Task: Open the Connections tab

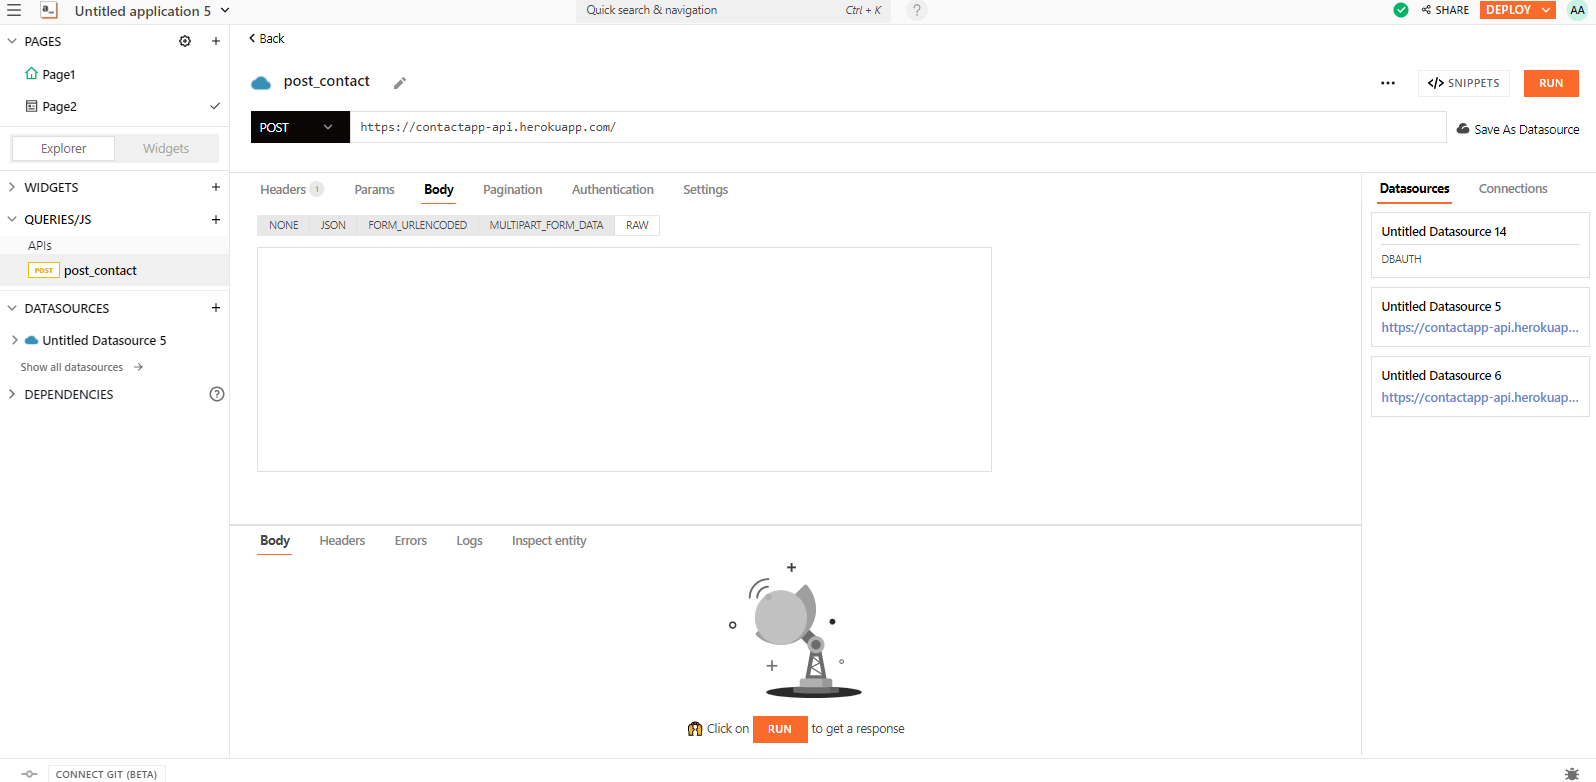Action: click(1512, 188)
